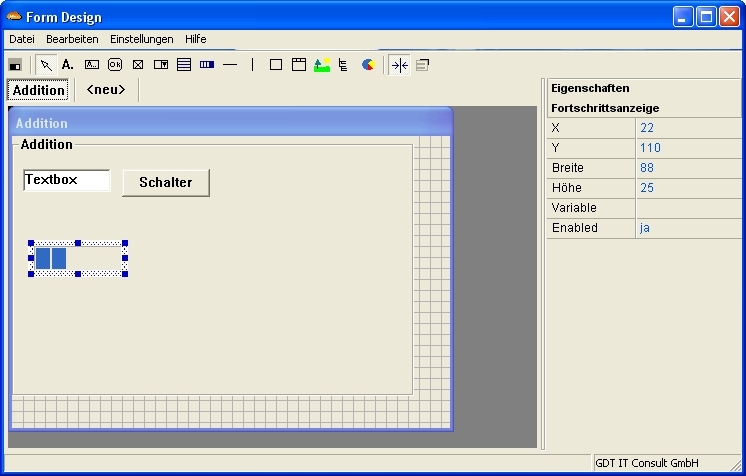Pick the textbox input field tool
746x476 pixels.
pyautogui.click(x=92, y=65)
